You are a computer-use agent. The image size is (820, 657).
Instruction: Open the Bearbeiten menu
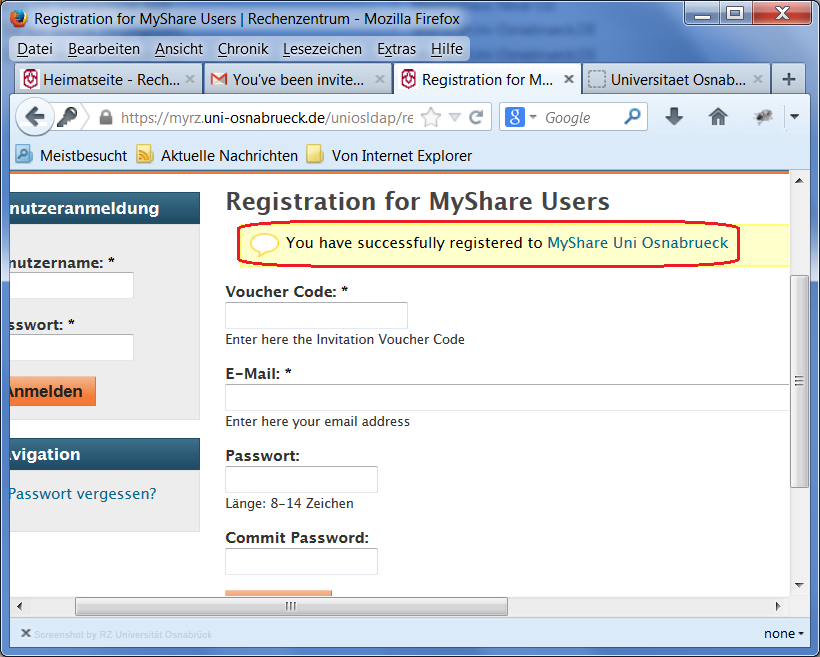pyautogui.click(x=104, y=49)
